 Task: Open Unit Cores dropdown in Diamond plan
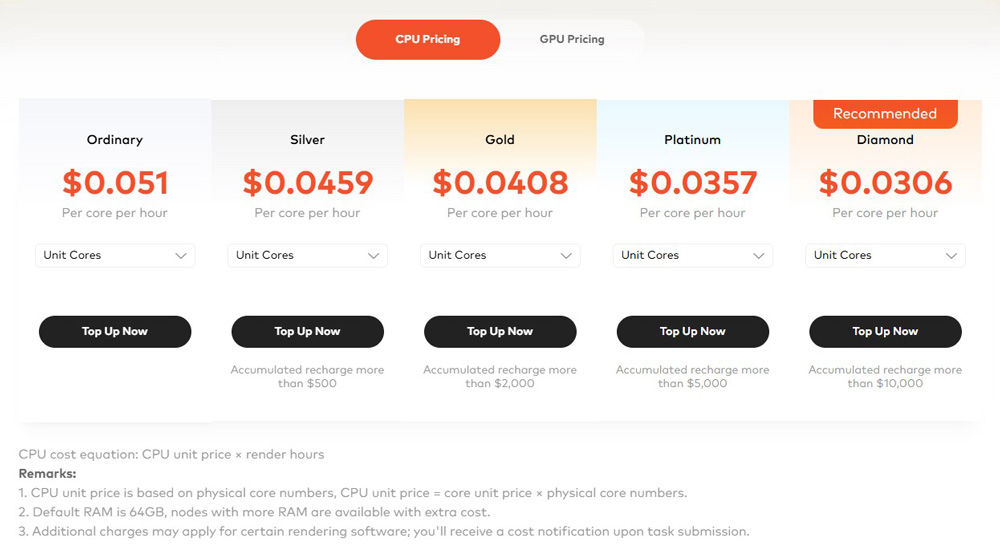(885, 255)
